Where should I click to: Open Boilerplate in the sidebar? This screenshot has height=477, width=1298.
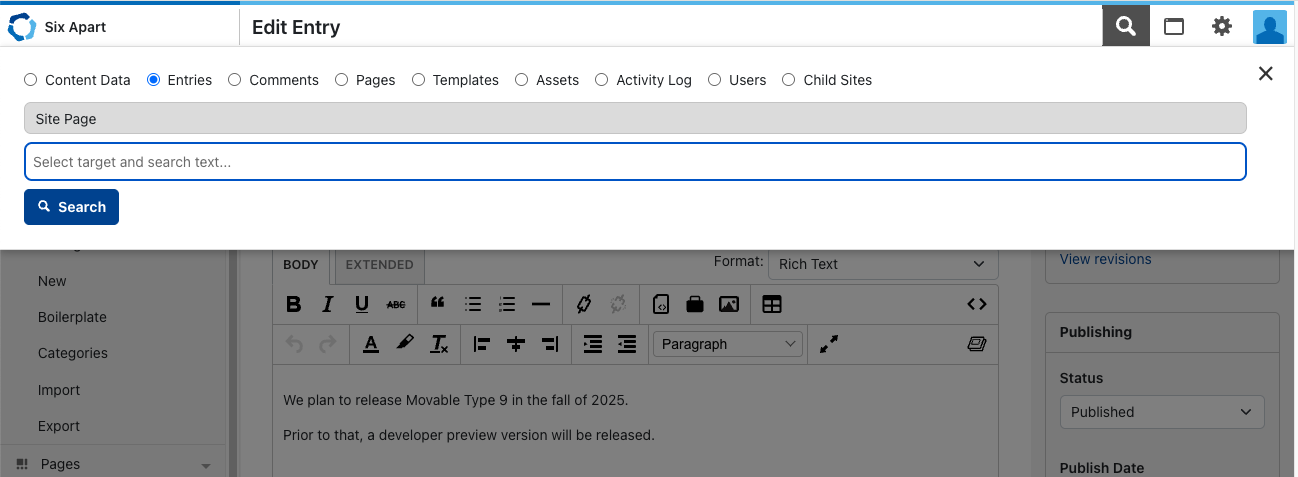click(72, 317)
